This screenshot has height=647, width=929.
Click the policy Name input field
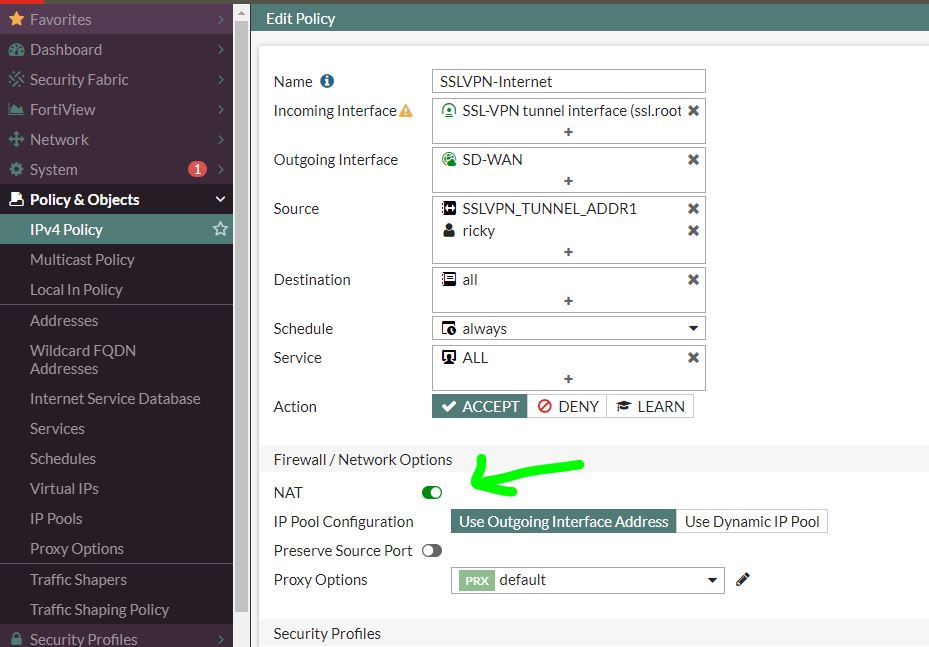pos(569,81)
